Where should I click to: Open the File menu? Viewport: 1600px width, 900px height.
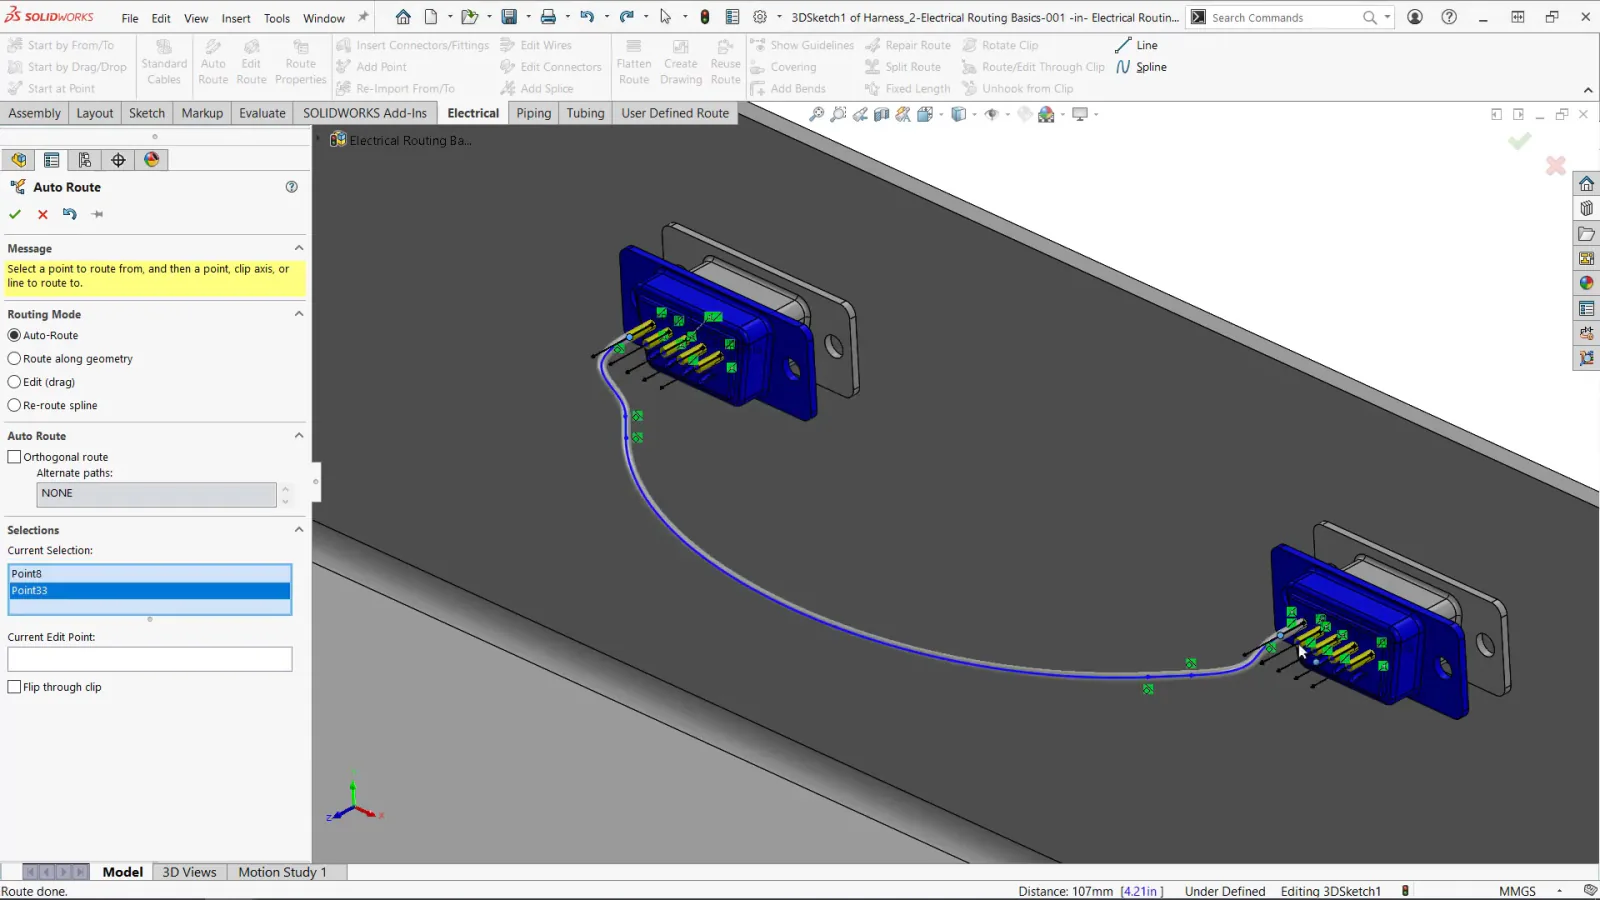[x=130, y=18]
